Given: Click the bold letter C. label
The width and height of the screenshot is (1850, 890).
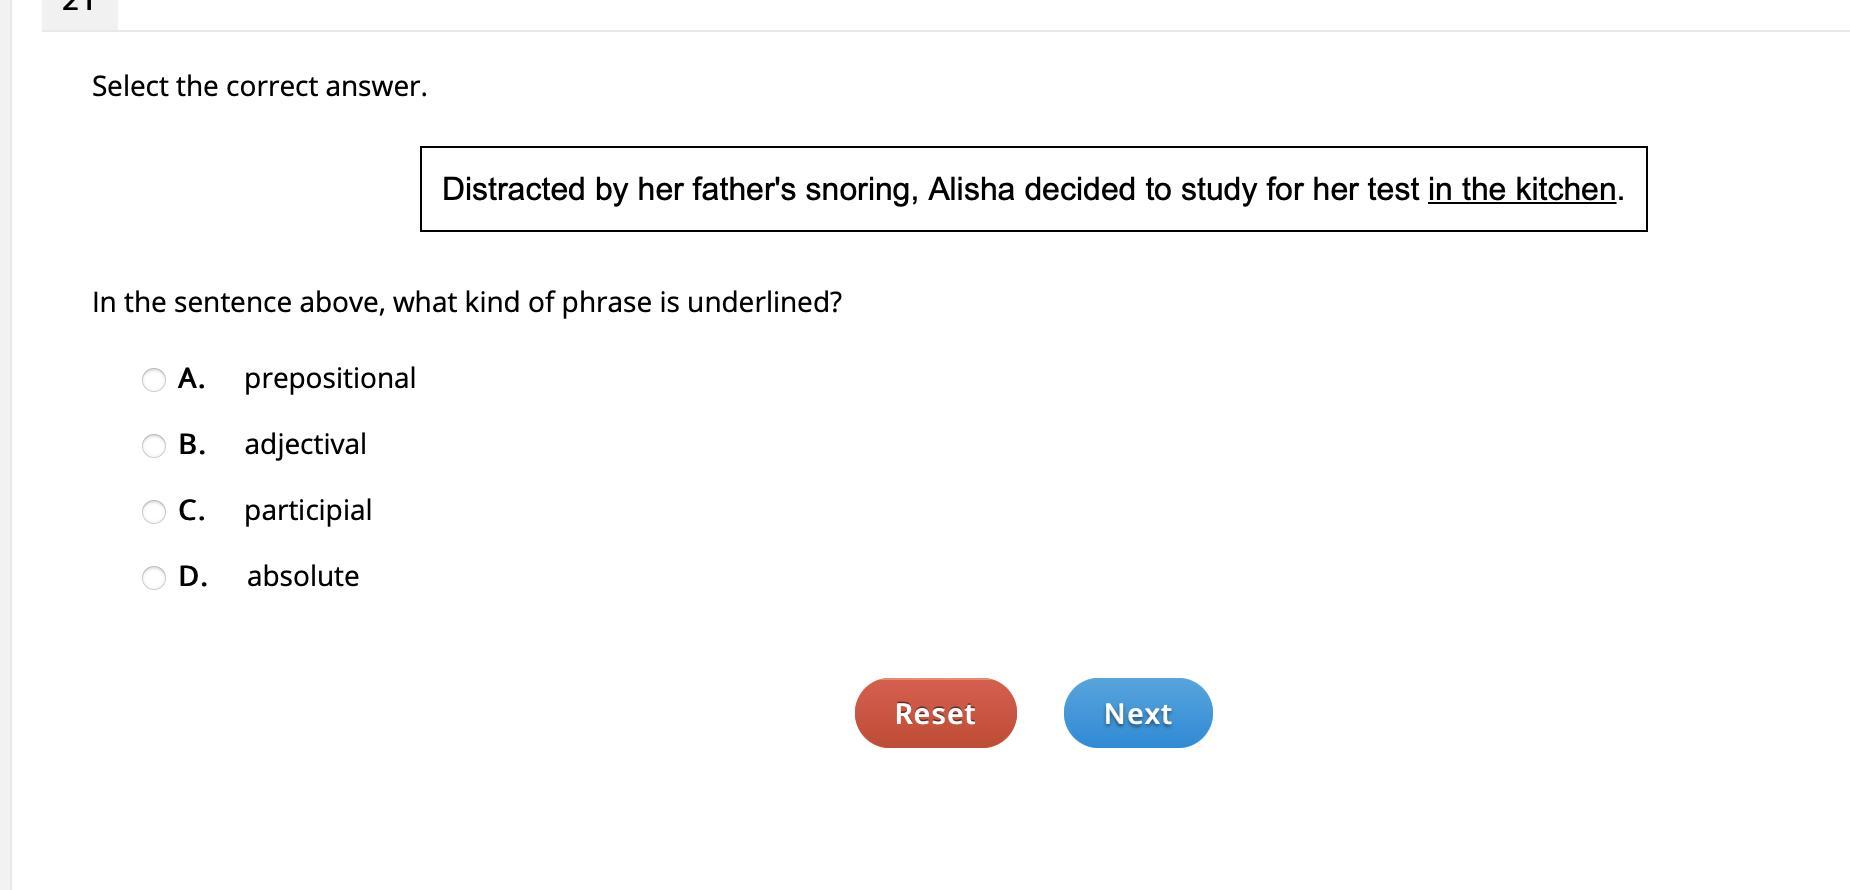Looking at the screenshot, I should [191, 511].
